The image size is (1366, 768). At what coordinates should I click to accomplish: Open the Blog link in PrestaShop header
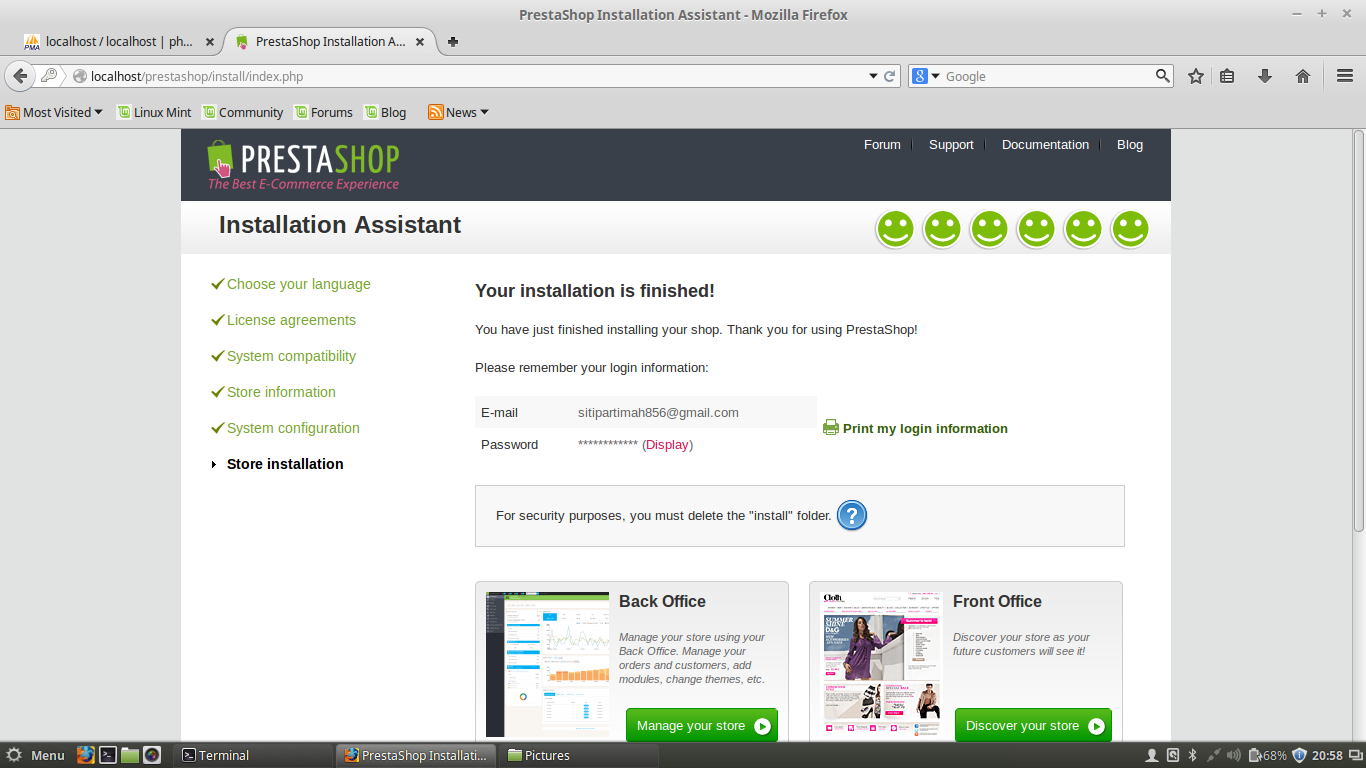pos(1130,145)
